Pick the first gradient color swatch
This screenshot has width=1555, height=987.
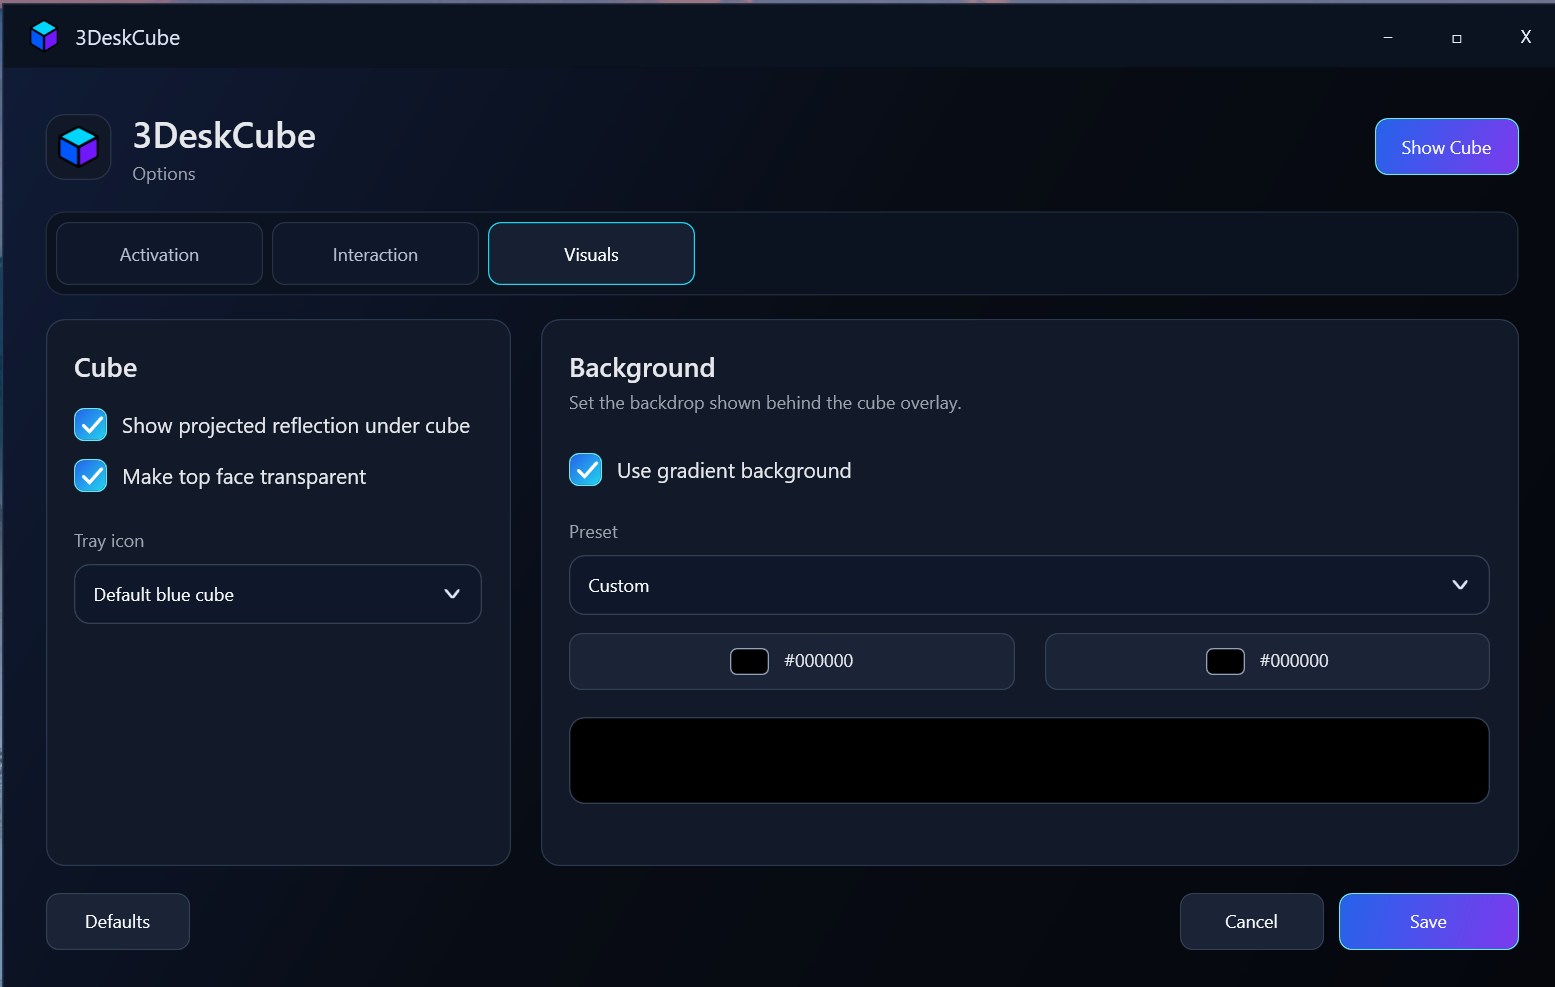point(749,661)
